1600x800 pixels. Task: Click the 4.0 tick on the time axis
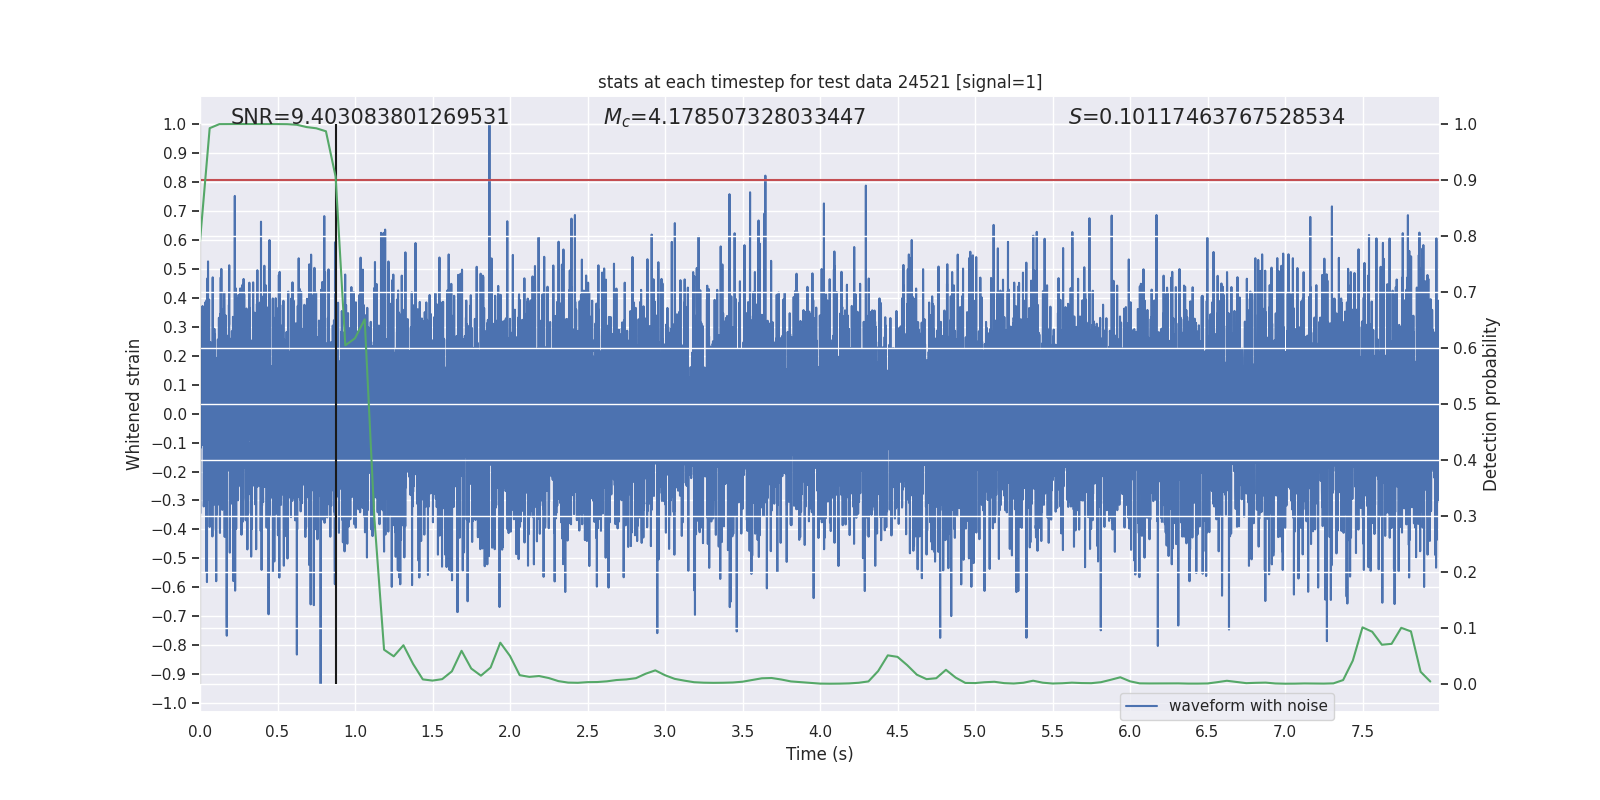tap(820, 731)
